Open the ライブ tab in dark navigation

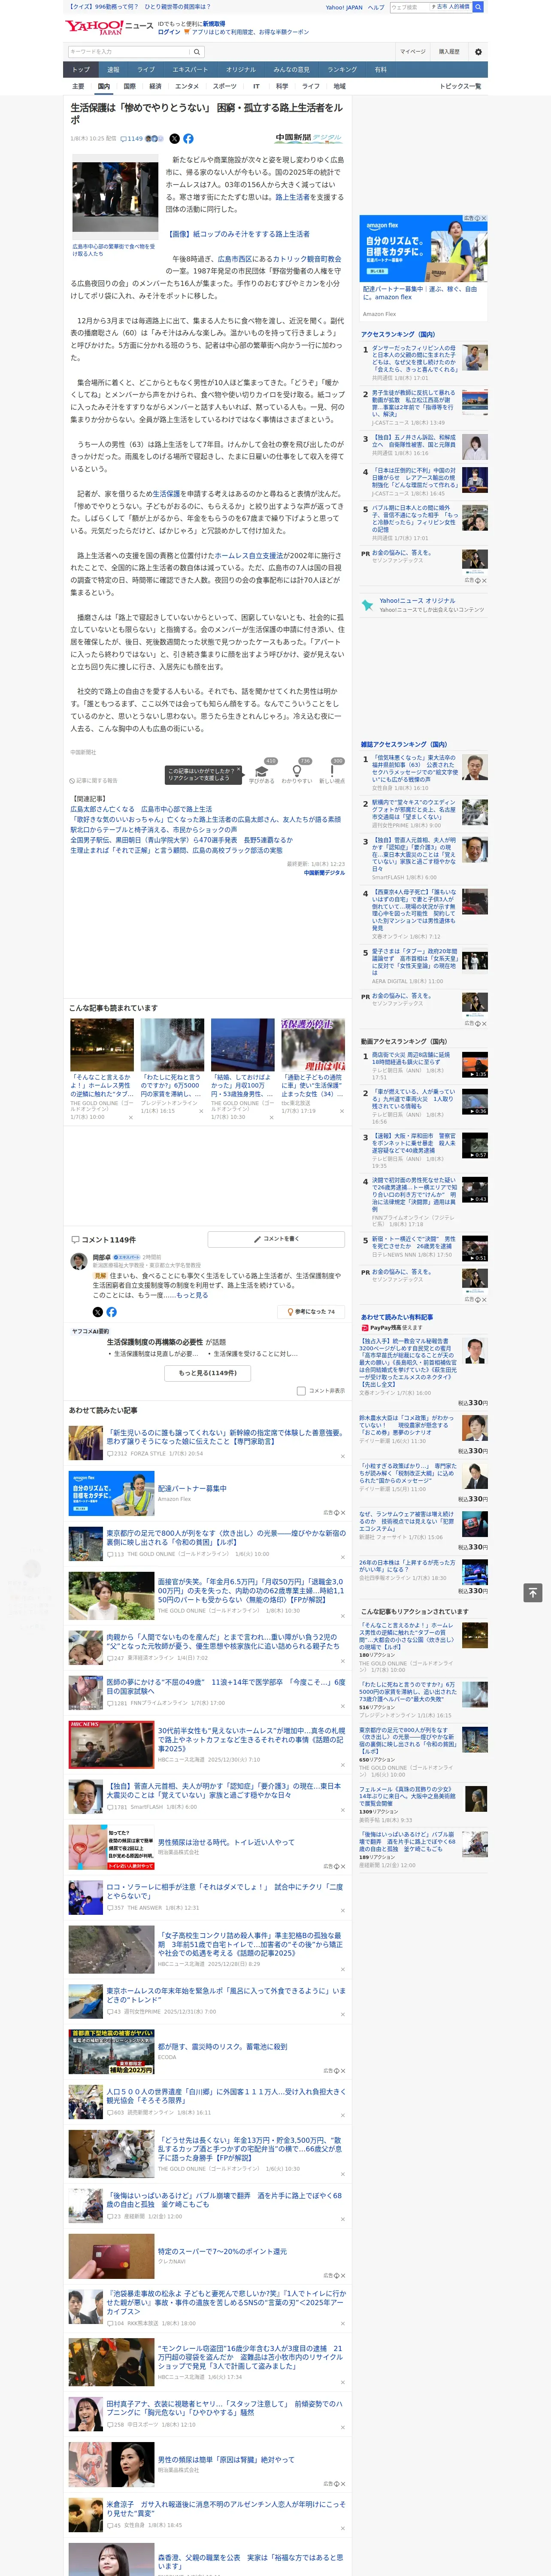[146, 69]
